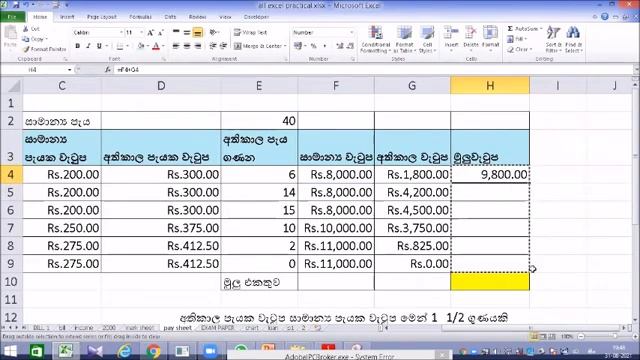Set top vertical alignment
Screen dimensions: 640x360
176,32
